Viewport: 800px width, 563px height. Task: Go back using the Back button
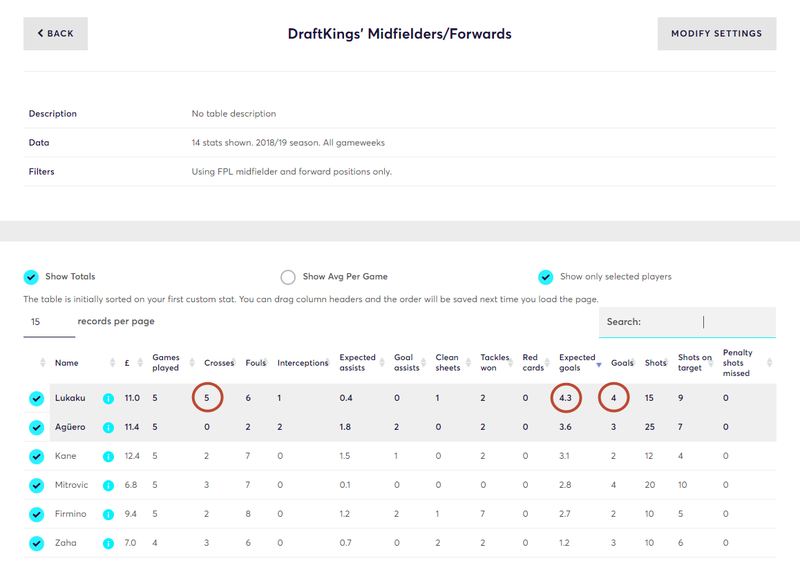[56, 34]
